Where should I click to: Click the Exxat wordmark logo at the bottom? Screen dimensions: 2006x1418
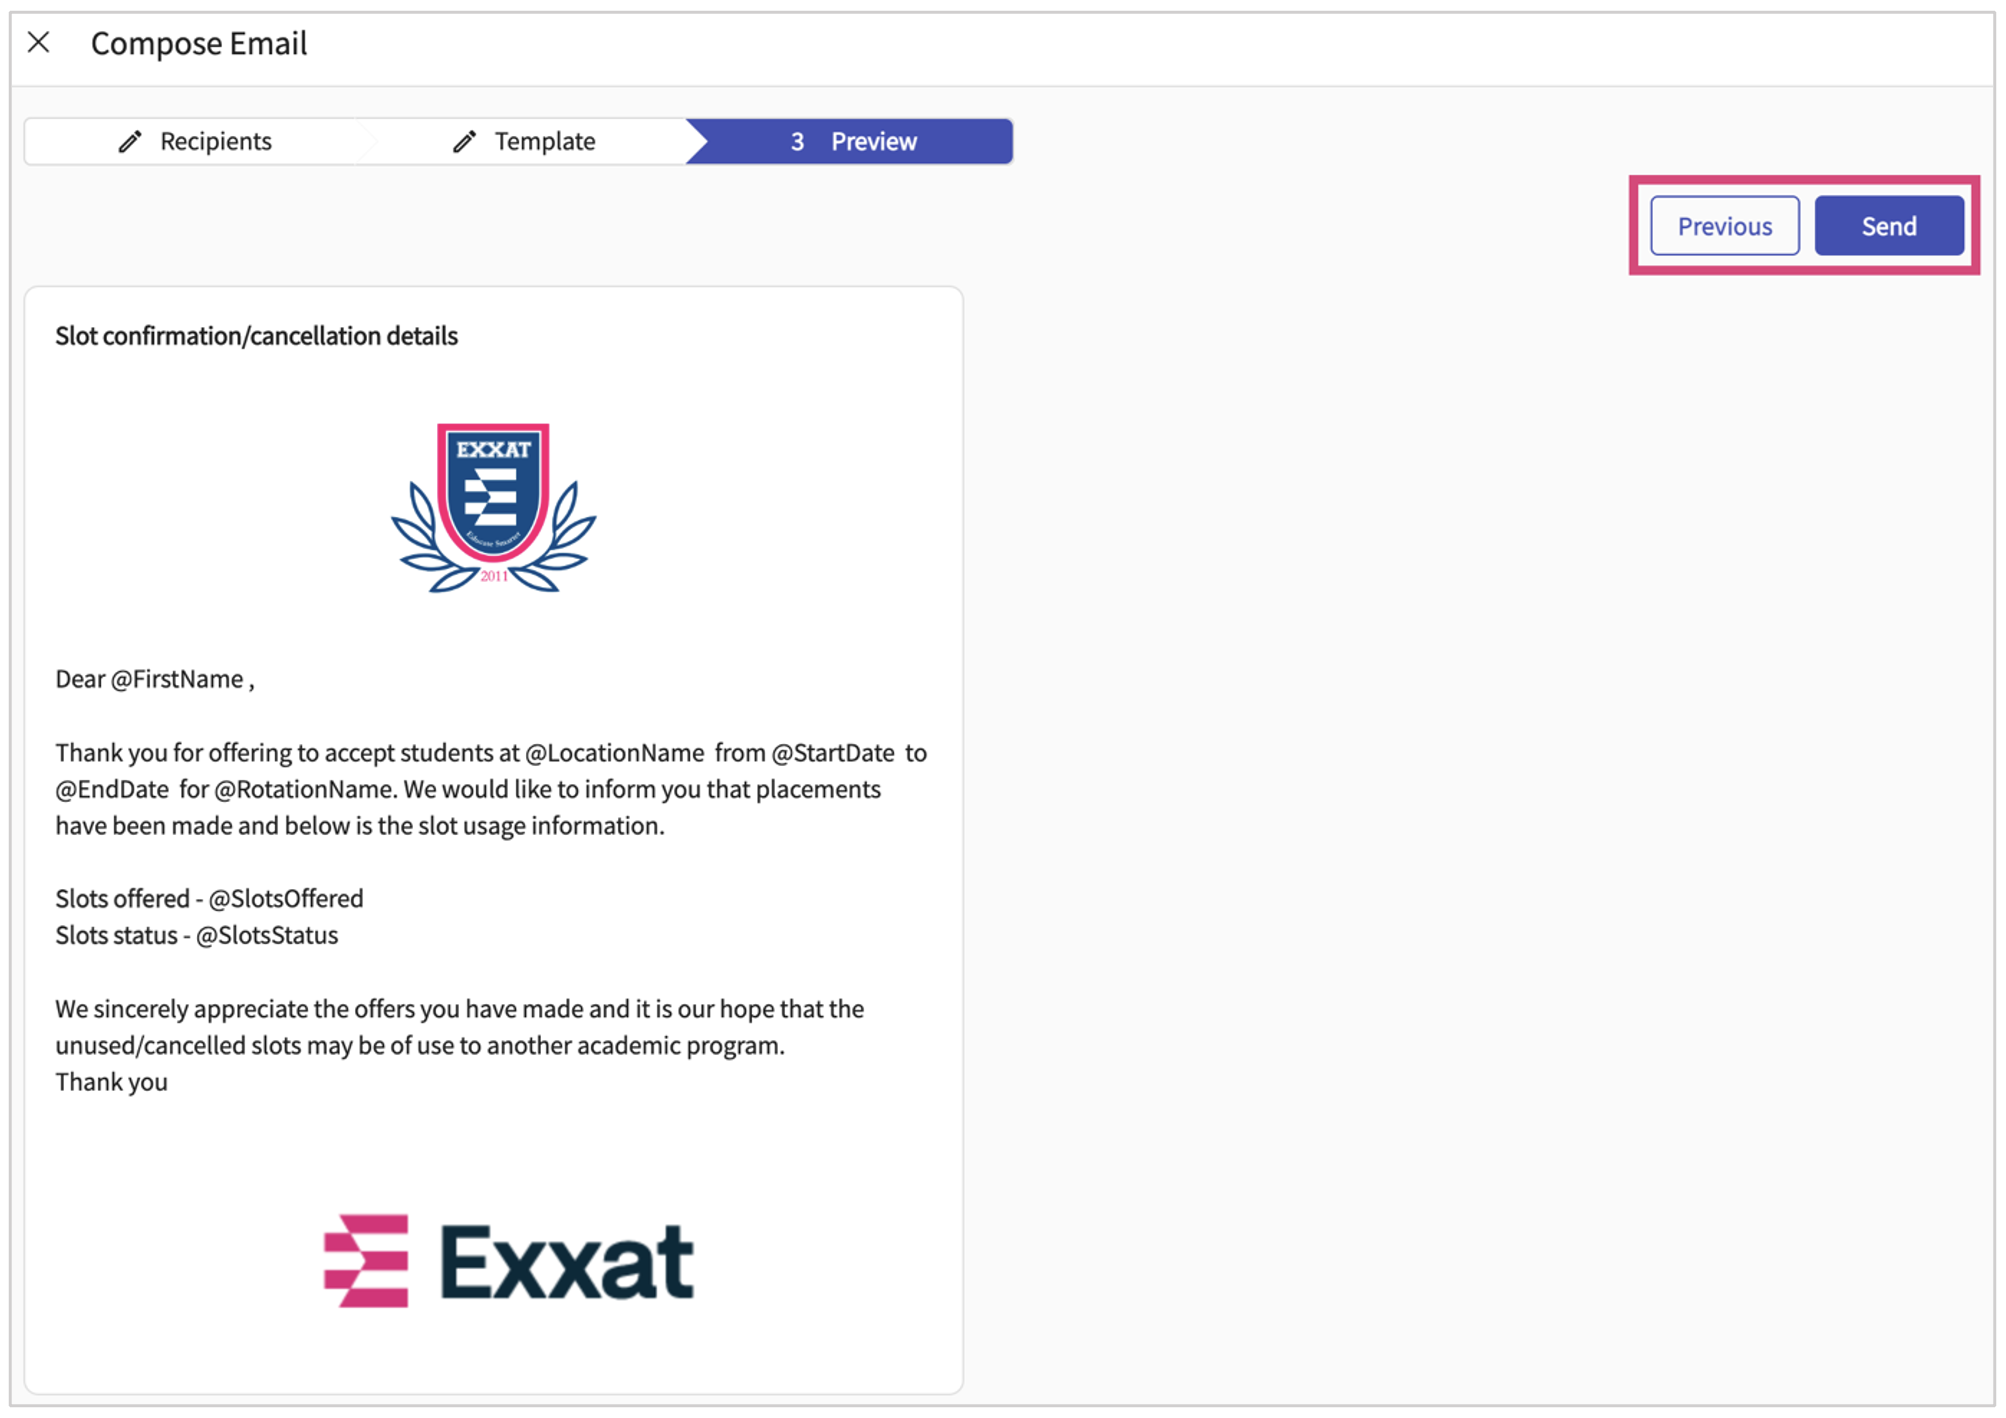click(509, 1261)
